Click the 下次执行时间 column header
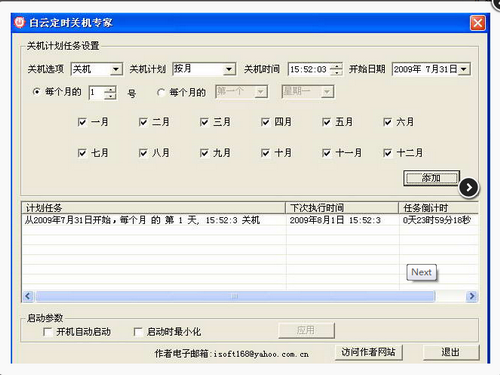Image resolution: width=500 pixels, height=375 pixels. pos(342,208)
